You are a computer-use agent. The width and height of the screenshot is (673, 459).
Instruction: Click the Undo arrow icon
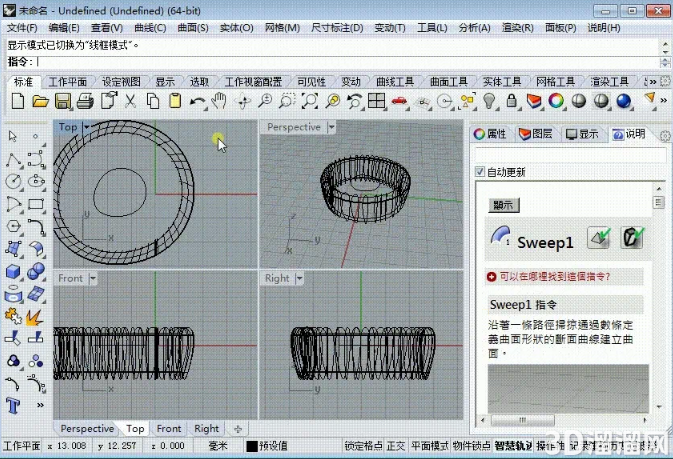pyautogui.click(x=197, y=102)
